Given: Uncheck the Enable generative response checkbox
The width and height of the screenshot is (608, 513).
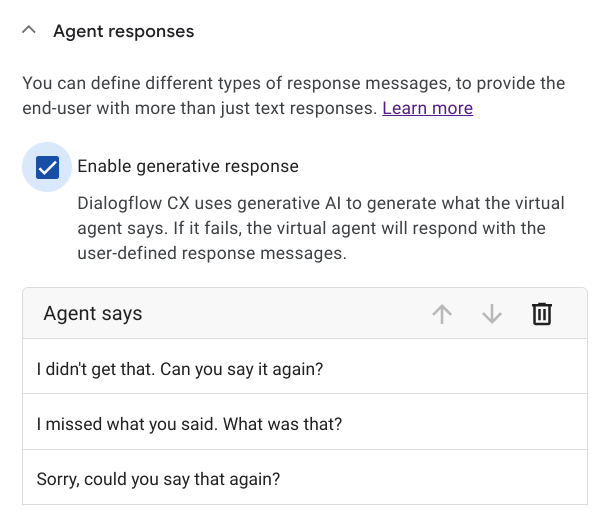Looking at the screenshot, I should [x=47, y=167].
